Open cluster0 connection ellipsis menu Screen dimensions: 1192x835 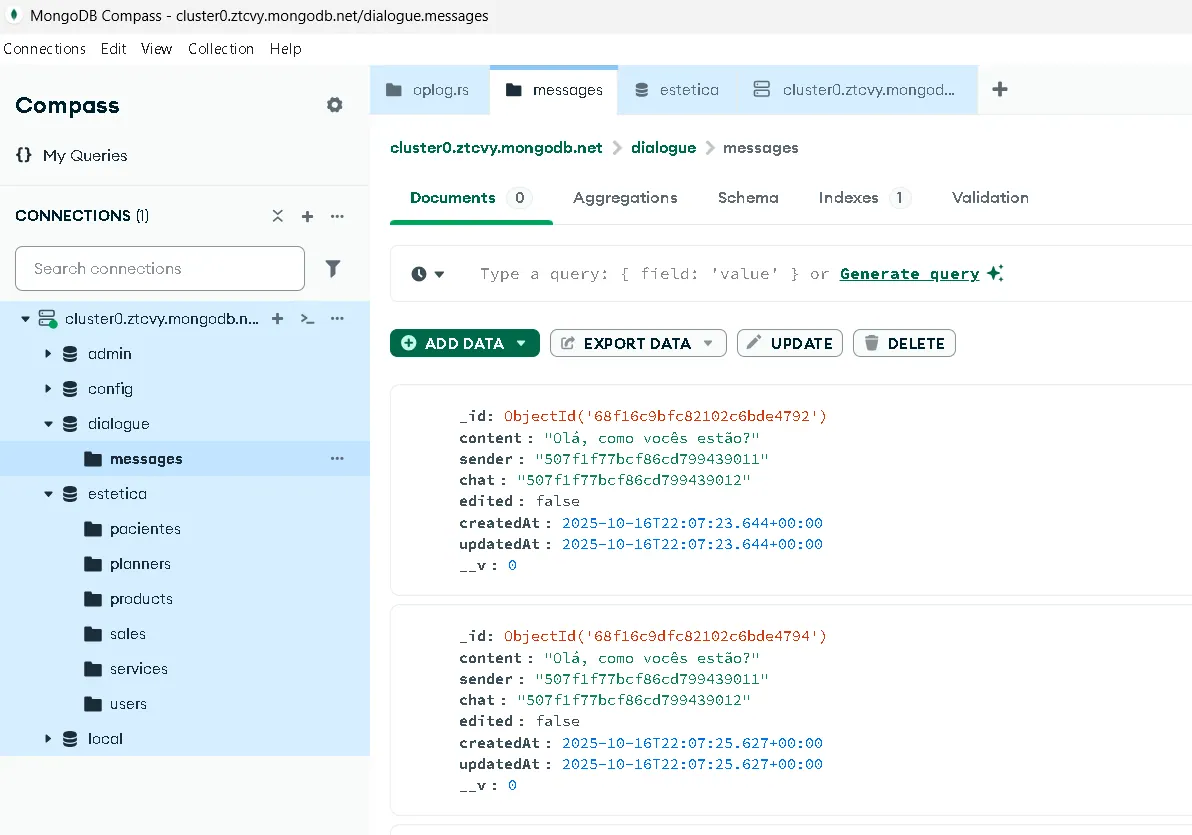point(338,319)
